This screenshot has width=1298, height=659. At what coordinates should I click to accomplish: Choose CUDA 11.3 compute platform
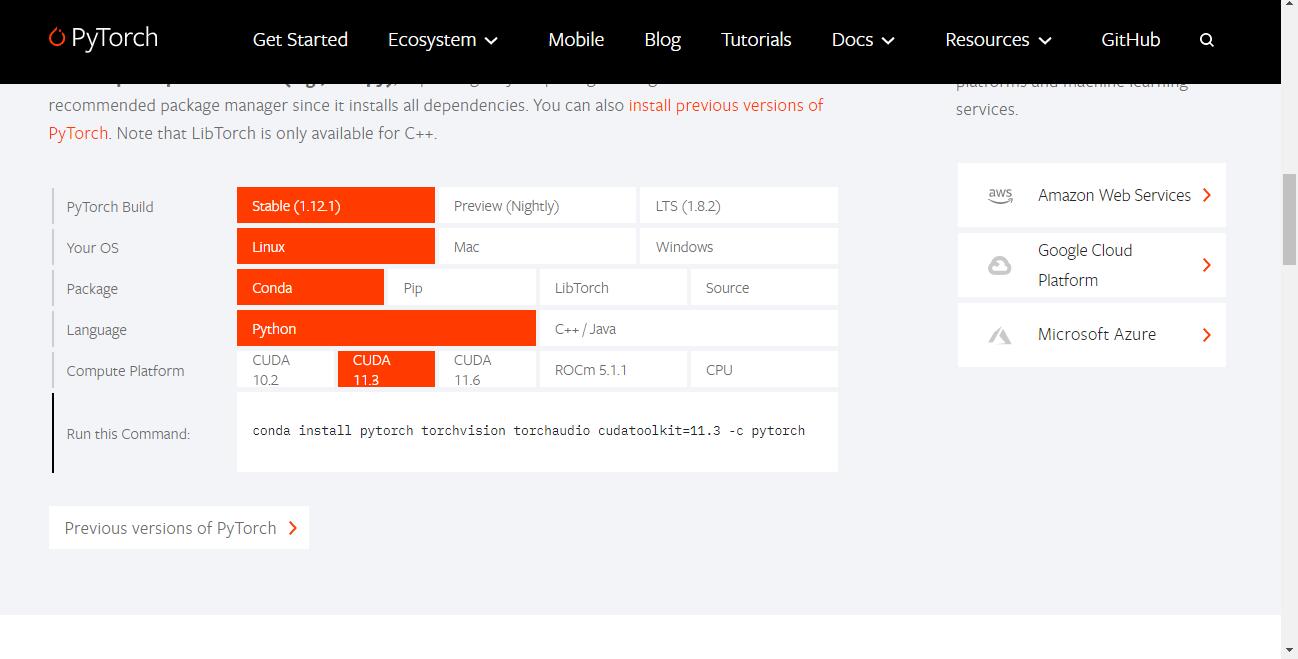pyautogui.click(x=386, y=369)
